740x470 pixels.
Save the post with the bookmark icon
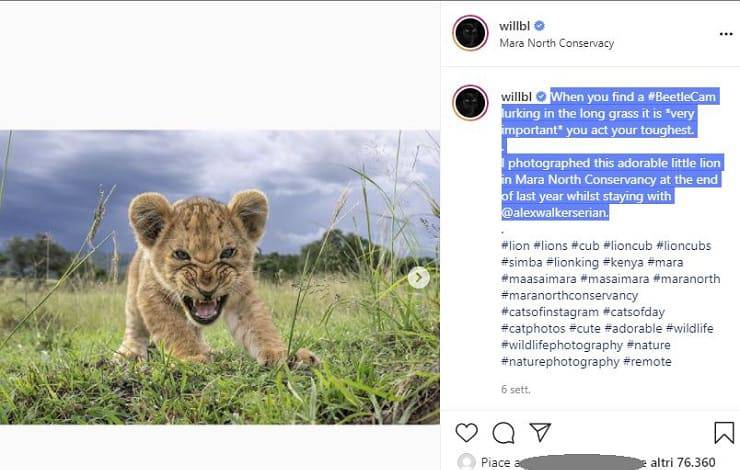[724, 433]
